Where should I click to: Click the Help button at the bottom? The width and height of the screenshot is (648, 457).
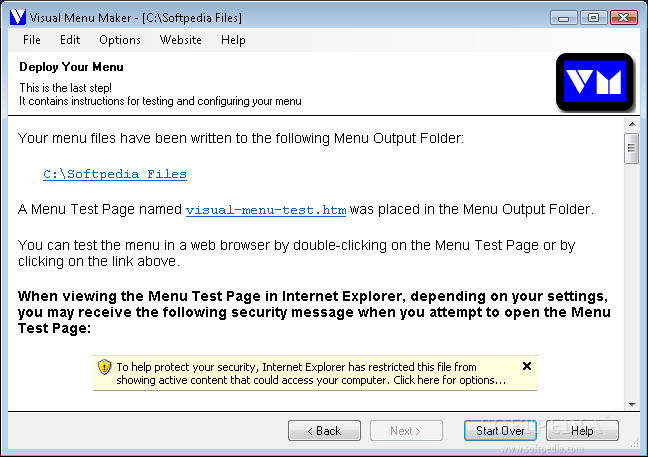(582, 431)
